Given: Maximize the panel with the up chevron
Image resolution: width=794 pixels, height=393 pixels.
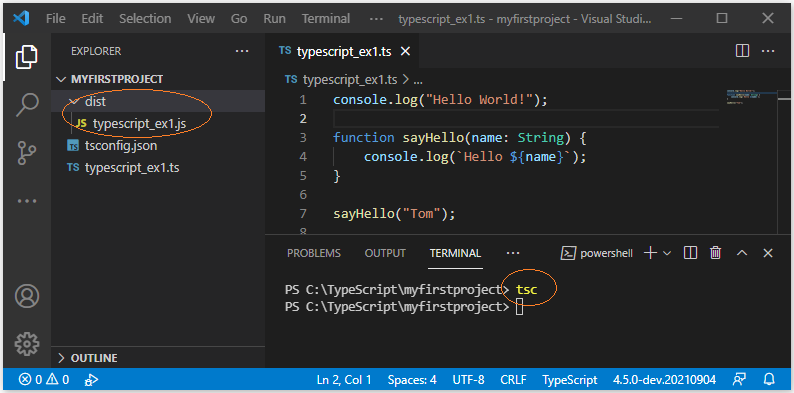Looking at the screenshot, I should click(x=742, y=253).
